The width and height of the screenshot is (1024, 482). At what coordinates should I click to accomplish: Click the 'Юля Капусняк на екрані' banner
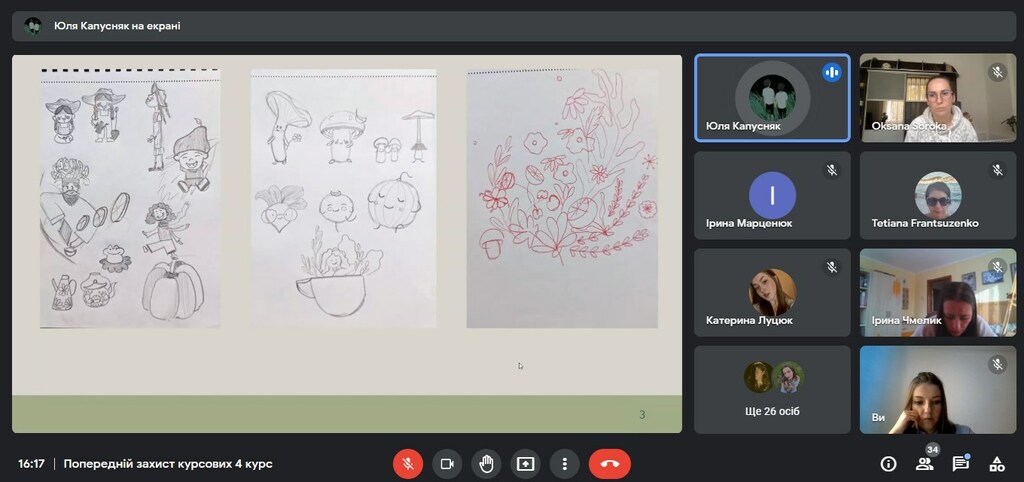click(513, 26)
